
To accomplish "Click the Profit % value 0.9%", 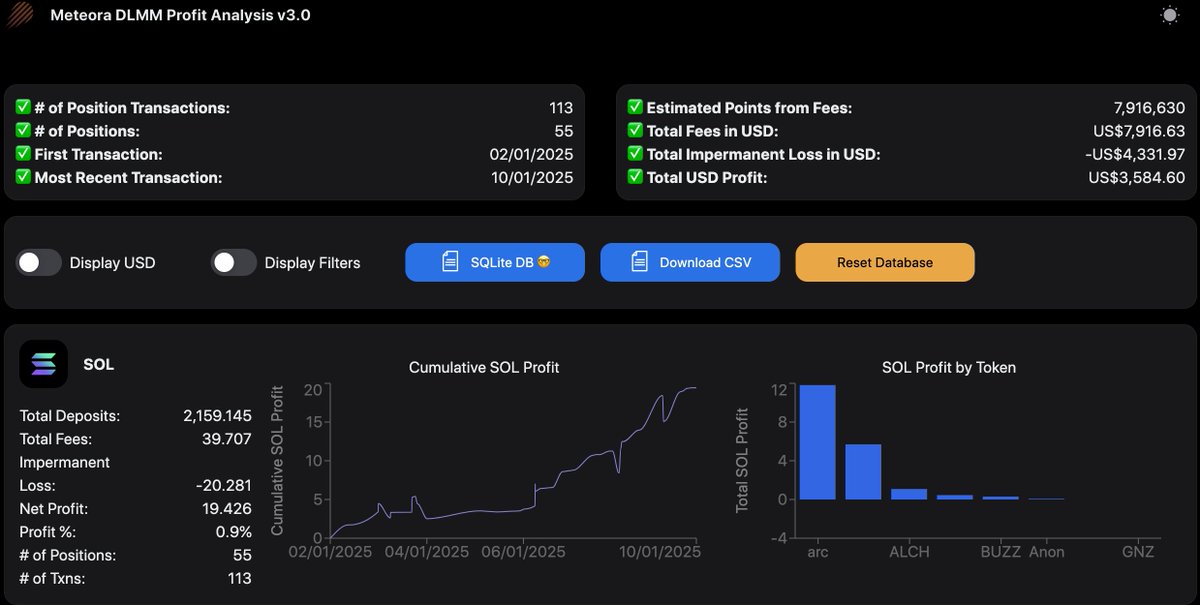I will [x=235, y=531].
